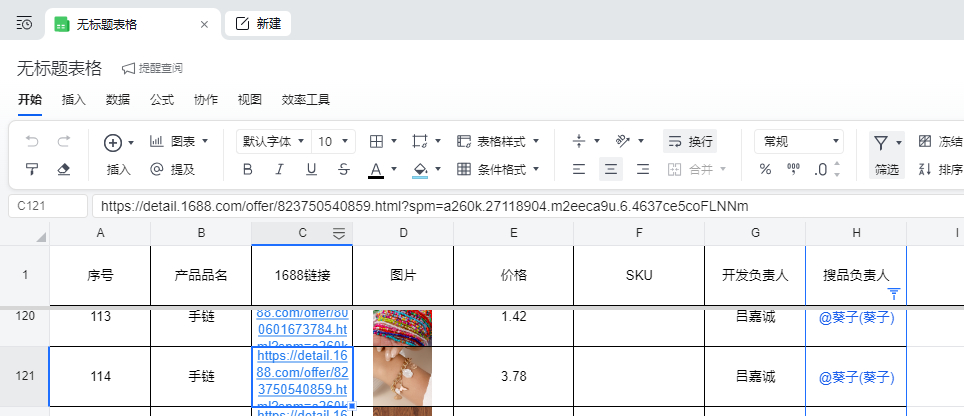Expand the font size 10 dropdown
The width and height of the screenshot is (964, 416).
pyautogui.click(x=333, y=142)
